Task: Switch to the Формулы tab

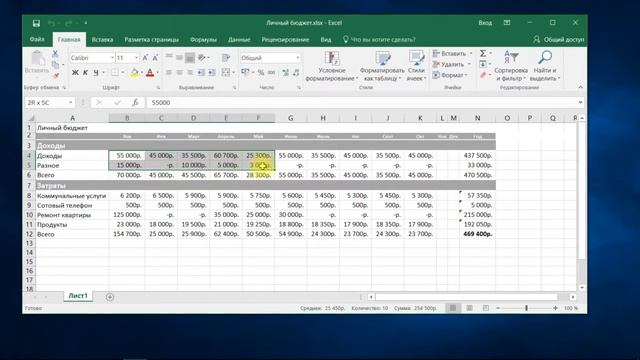Action: click(203, 40)
